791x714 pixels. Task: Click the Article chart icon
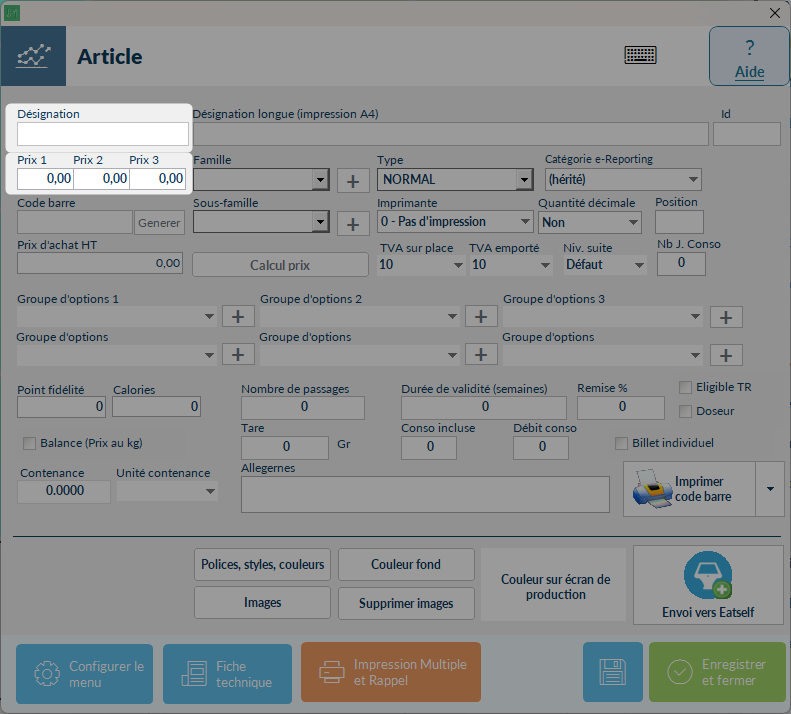coord(33,56)
